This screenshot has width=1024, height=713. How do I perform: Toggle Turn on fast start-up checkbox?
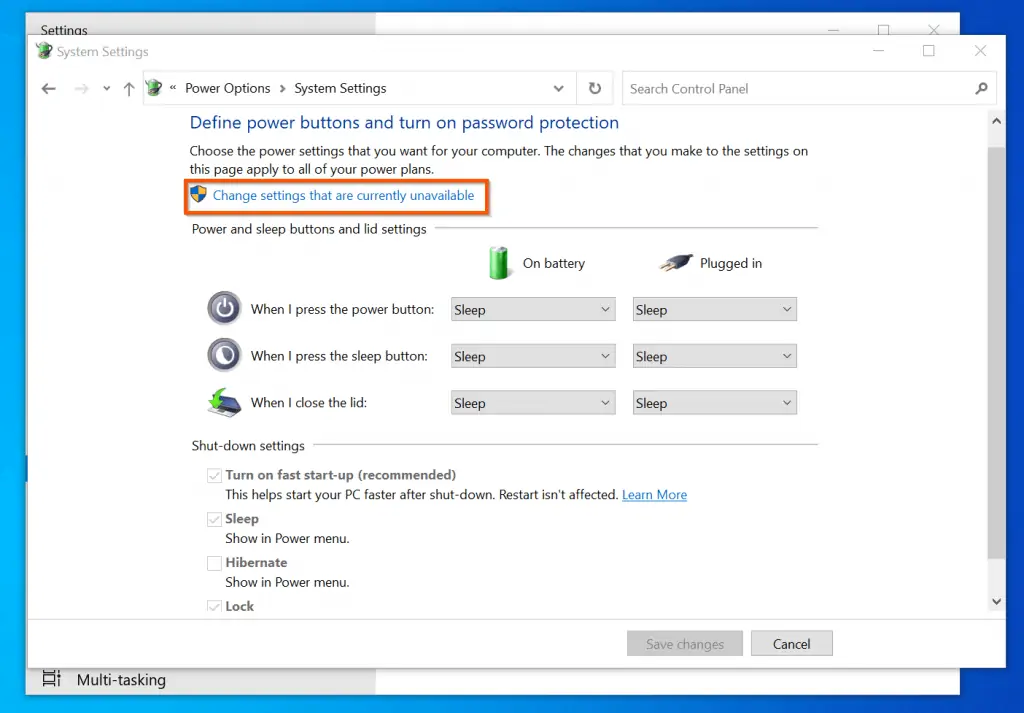tap(214, 476)
